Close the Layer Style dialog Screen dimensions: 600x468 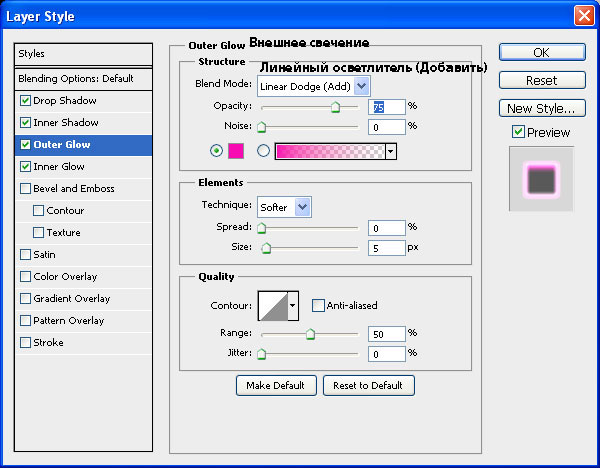pos(584,16)
